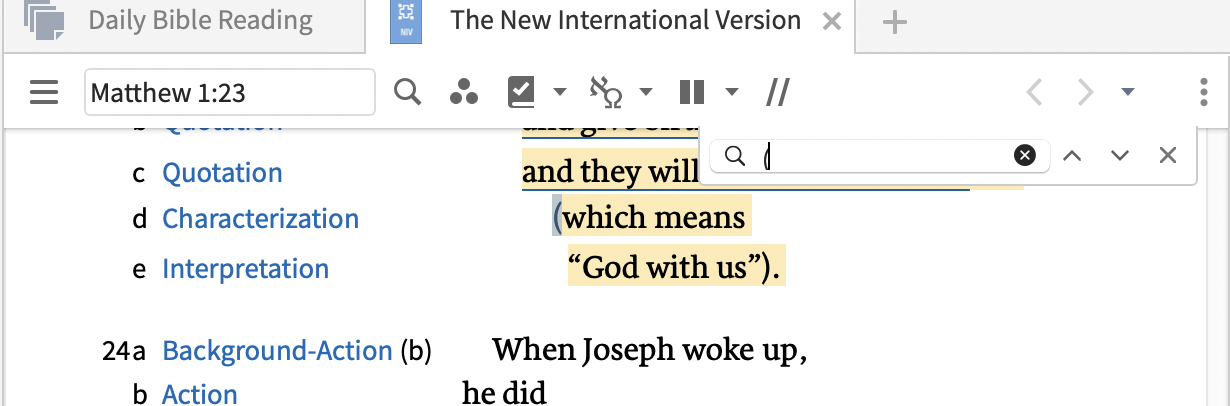Jump to next find result
The width and height of the screenshot is (1230, 406).
[x=1120, y=155]
